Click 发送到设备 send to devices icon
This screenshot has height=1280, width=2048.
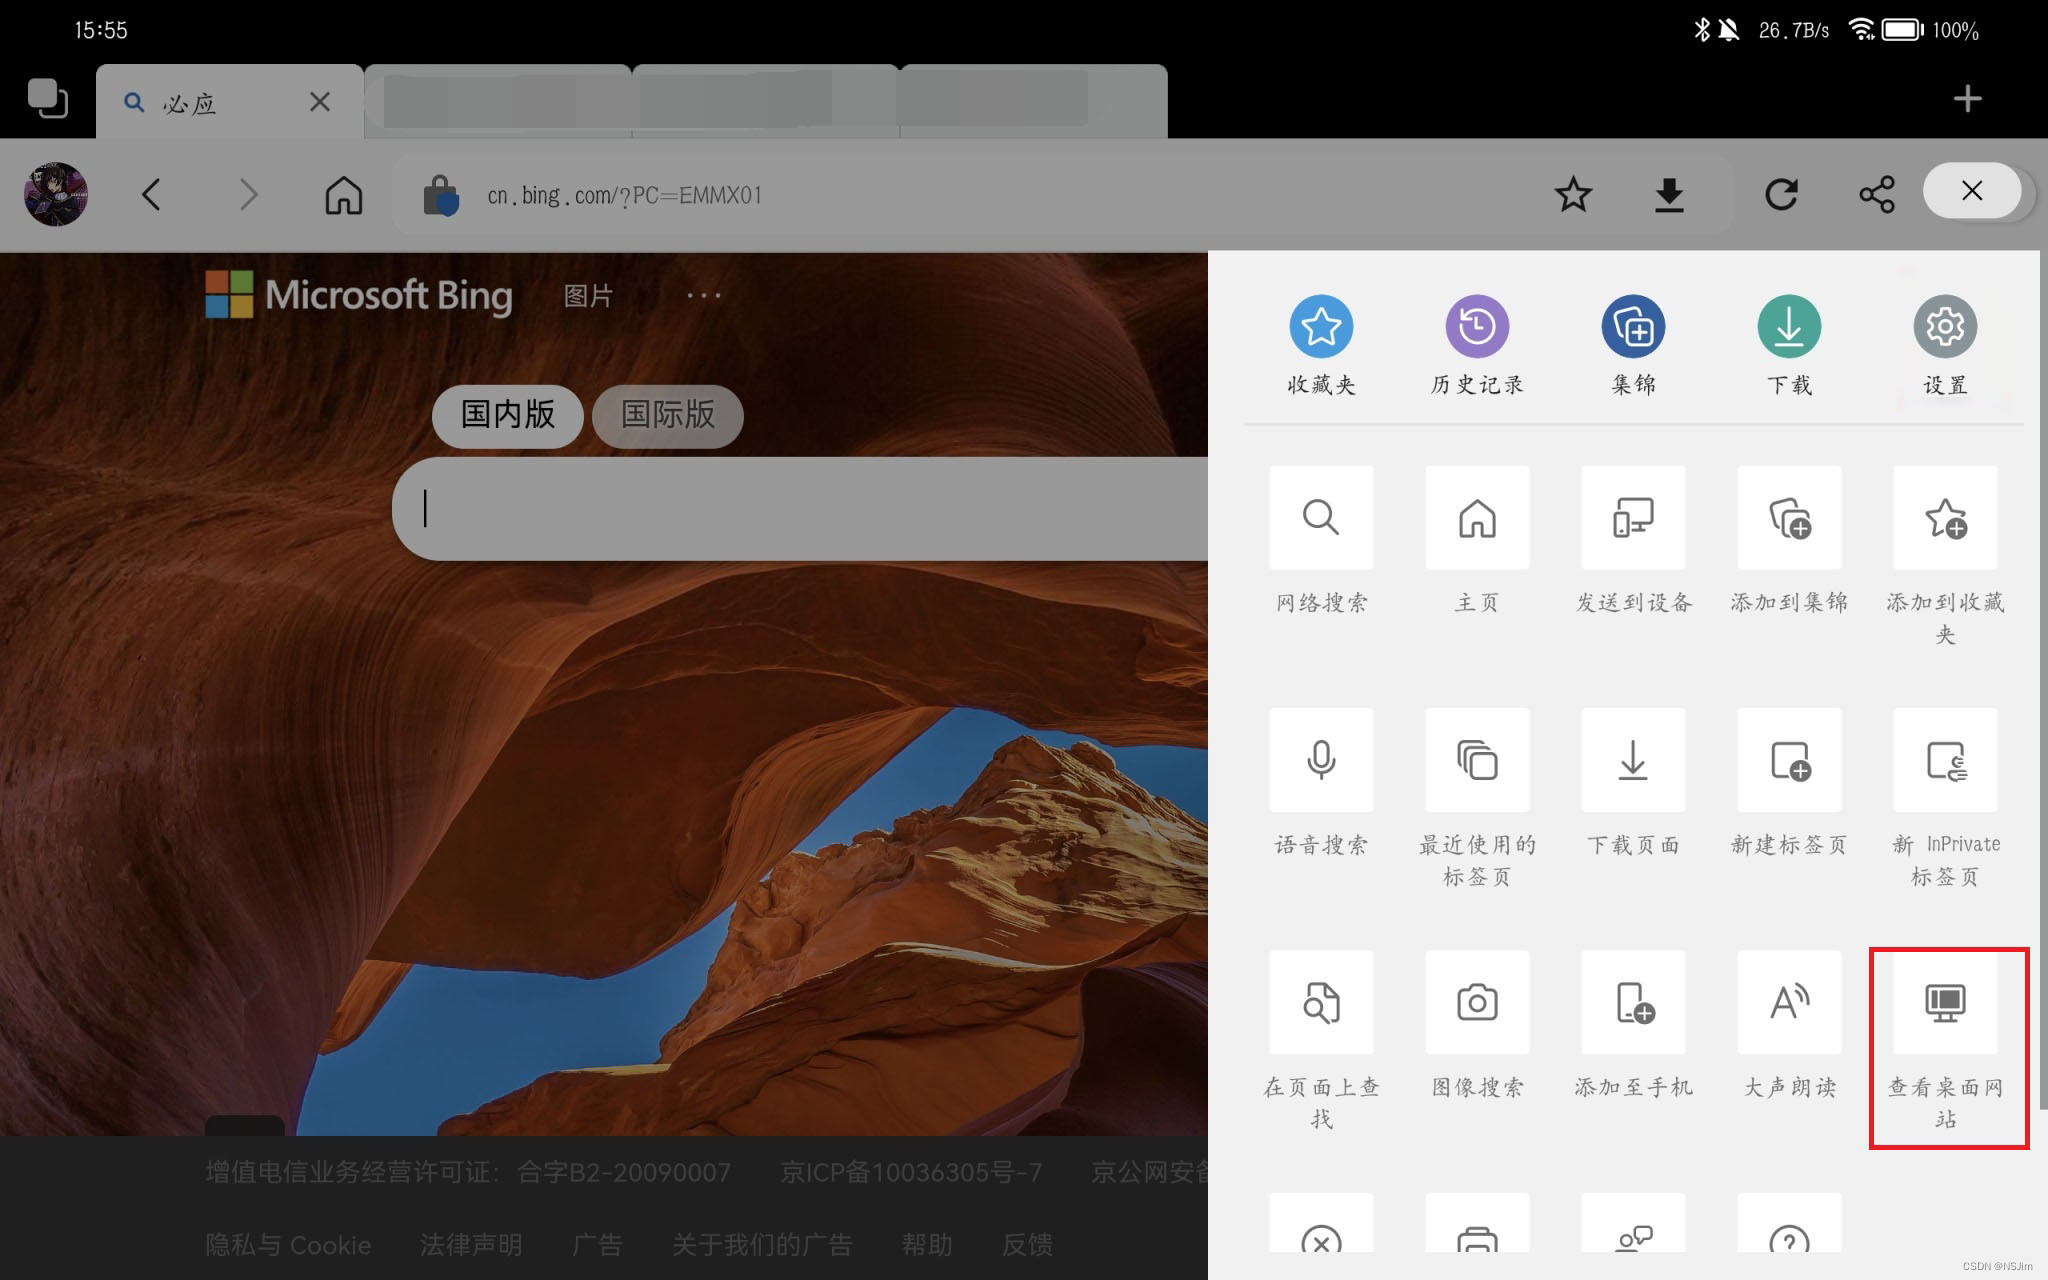1632,518
